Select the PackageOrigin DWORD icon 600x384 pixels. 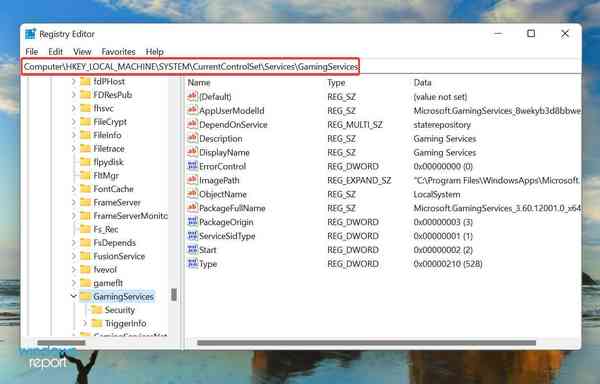tap(192, 221)
